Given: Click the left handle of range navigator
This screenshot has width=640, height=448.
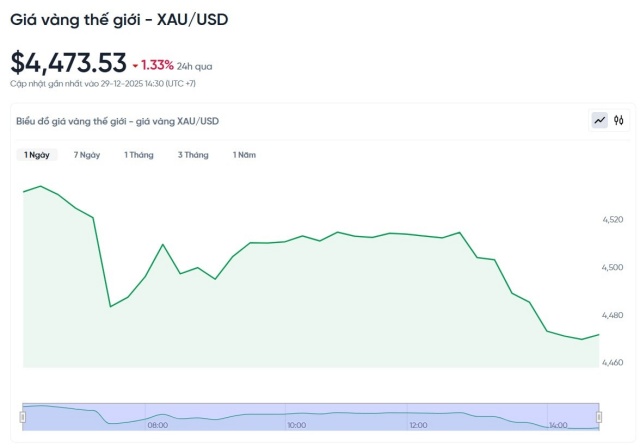Looking at the screenshot, I should coord(23,416).
